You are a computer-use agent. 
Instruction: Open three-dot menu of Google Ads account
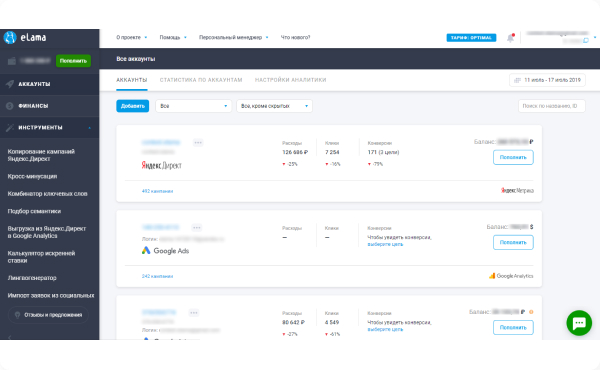click(x=197, y=228)
